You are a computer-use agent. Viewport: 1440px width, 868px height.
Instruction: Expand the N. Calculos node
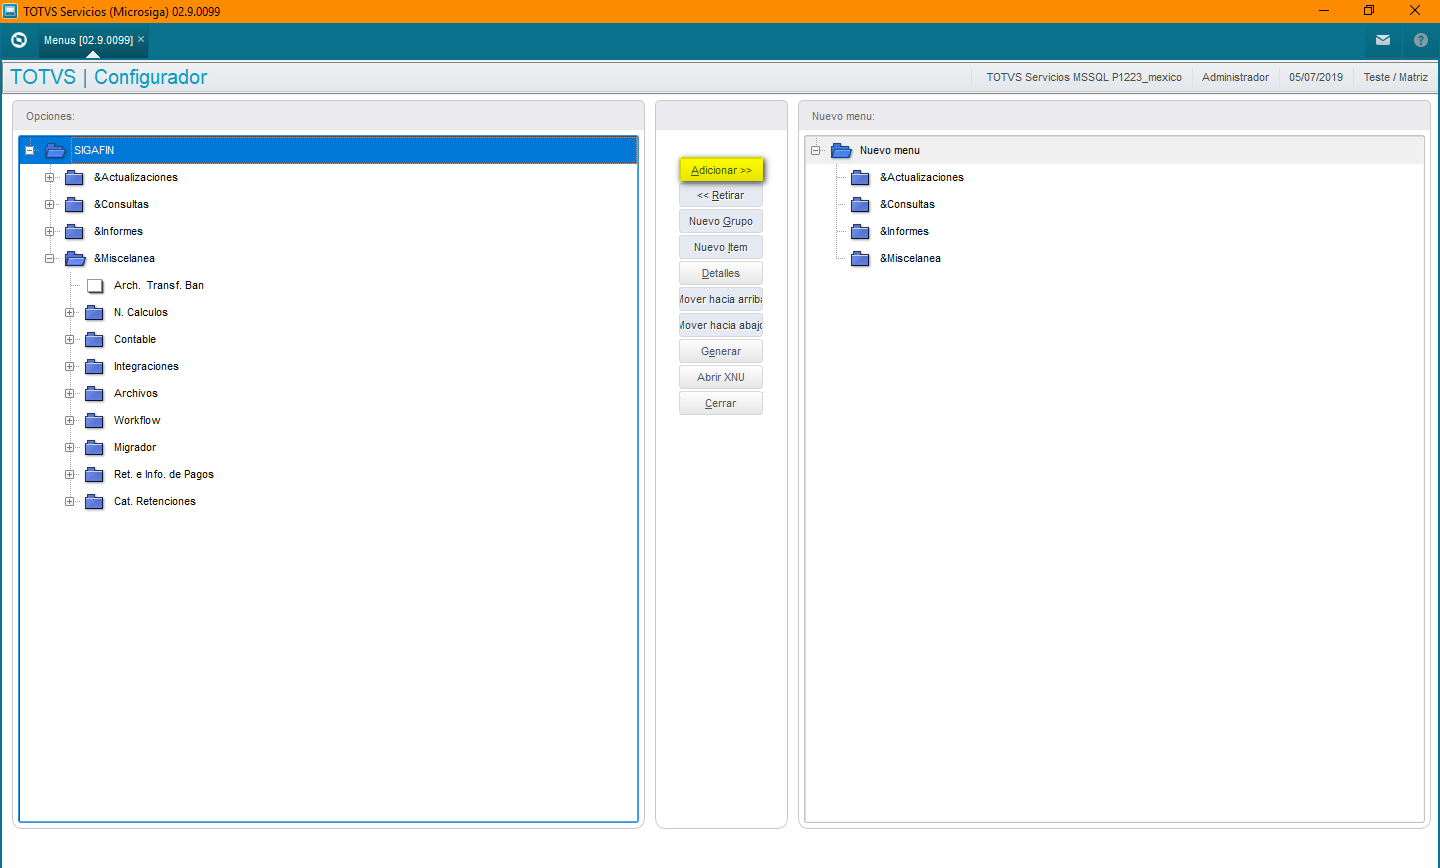coord(70,312)
